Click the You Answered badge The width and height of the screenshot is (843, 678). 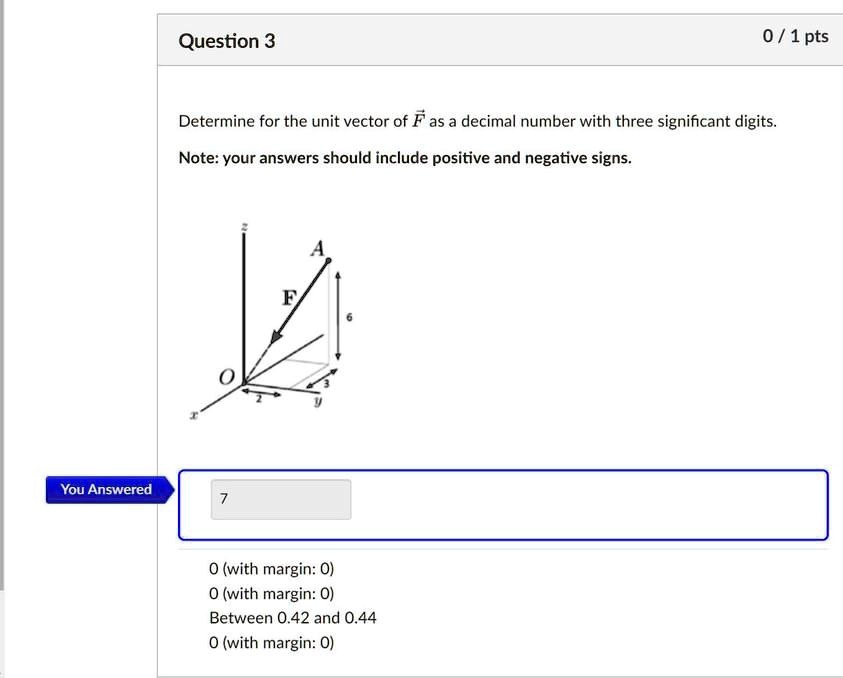pyautogui.click(x=105, y=489)
